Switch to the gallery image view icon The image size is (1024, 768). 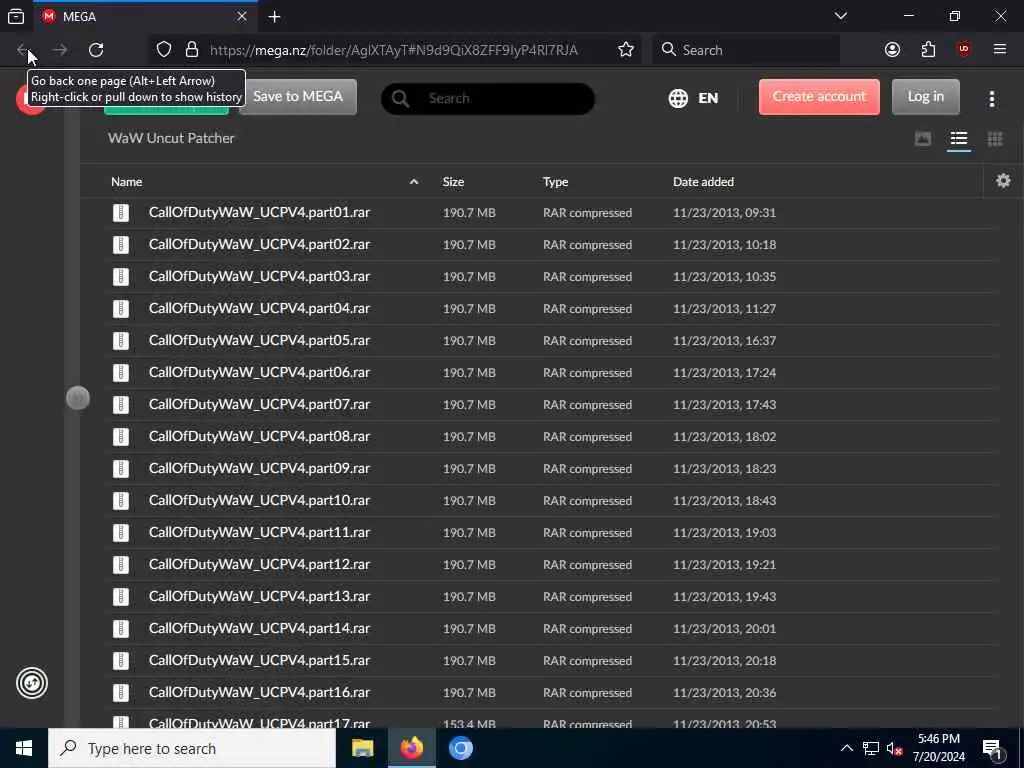point(923,138)
